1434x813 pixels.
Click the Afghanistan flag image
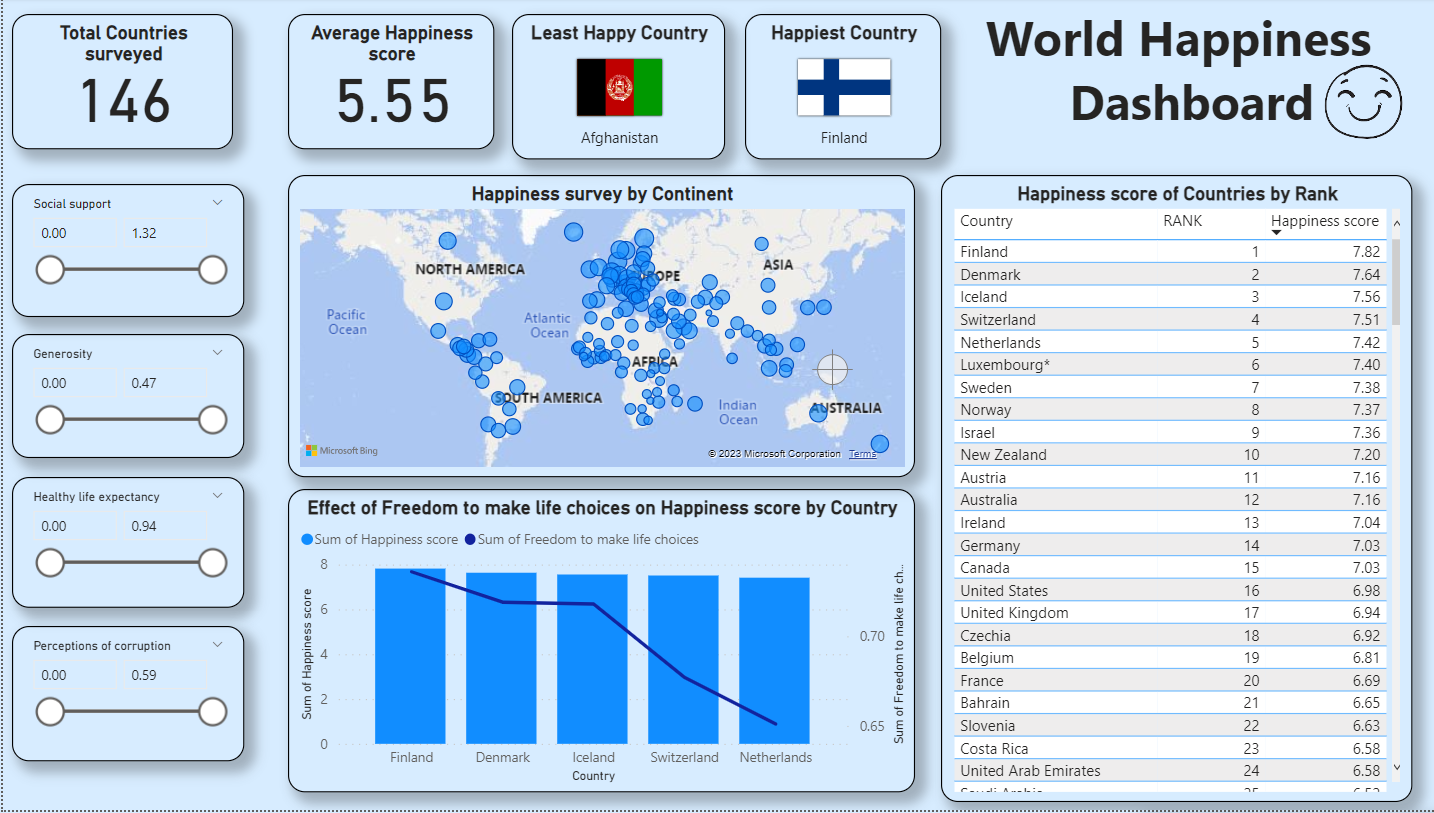[619, 87]
